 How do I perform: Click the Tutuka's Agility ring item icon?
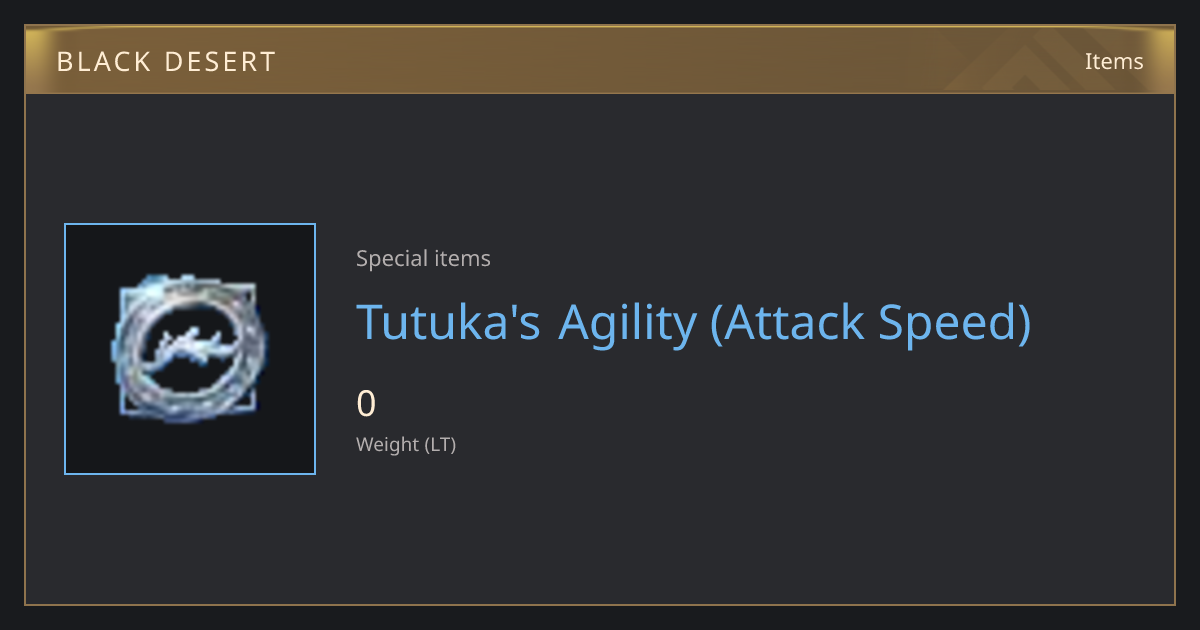pos(190,349)
